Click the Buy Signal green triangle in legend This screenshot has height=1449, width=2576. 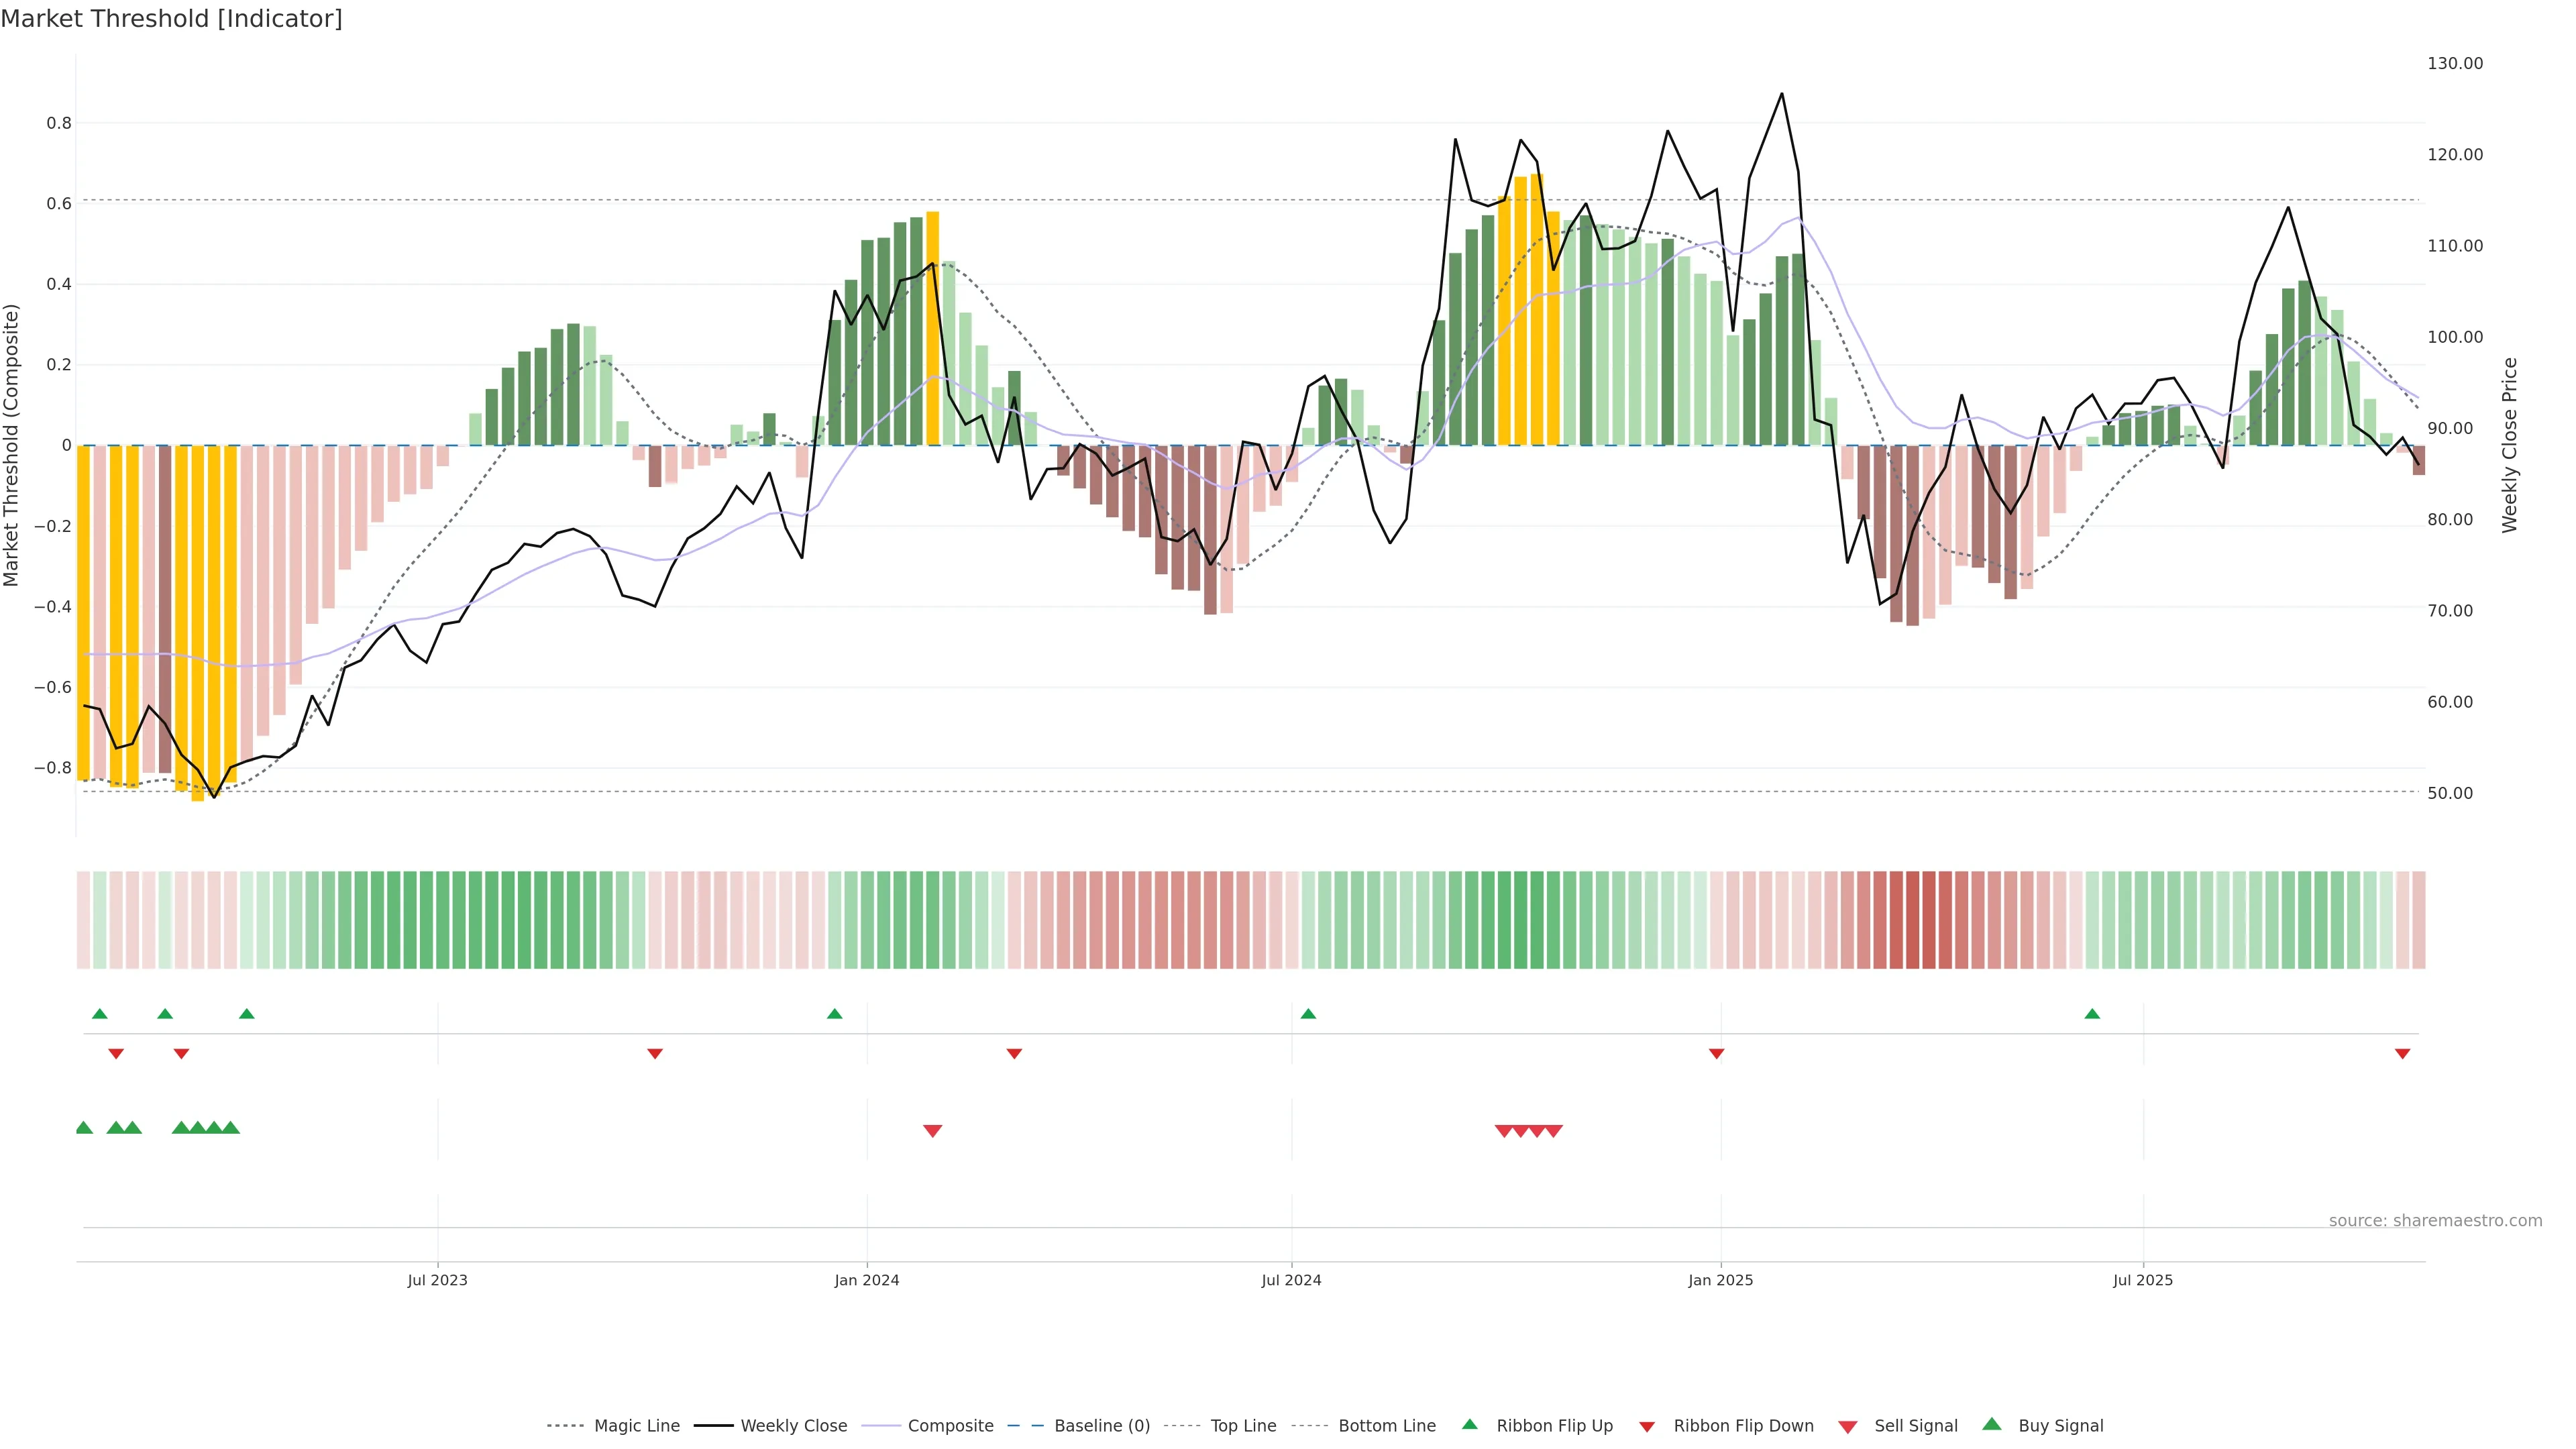(1992, 1424)
